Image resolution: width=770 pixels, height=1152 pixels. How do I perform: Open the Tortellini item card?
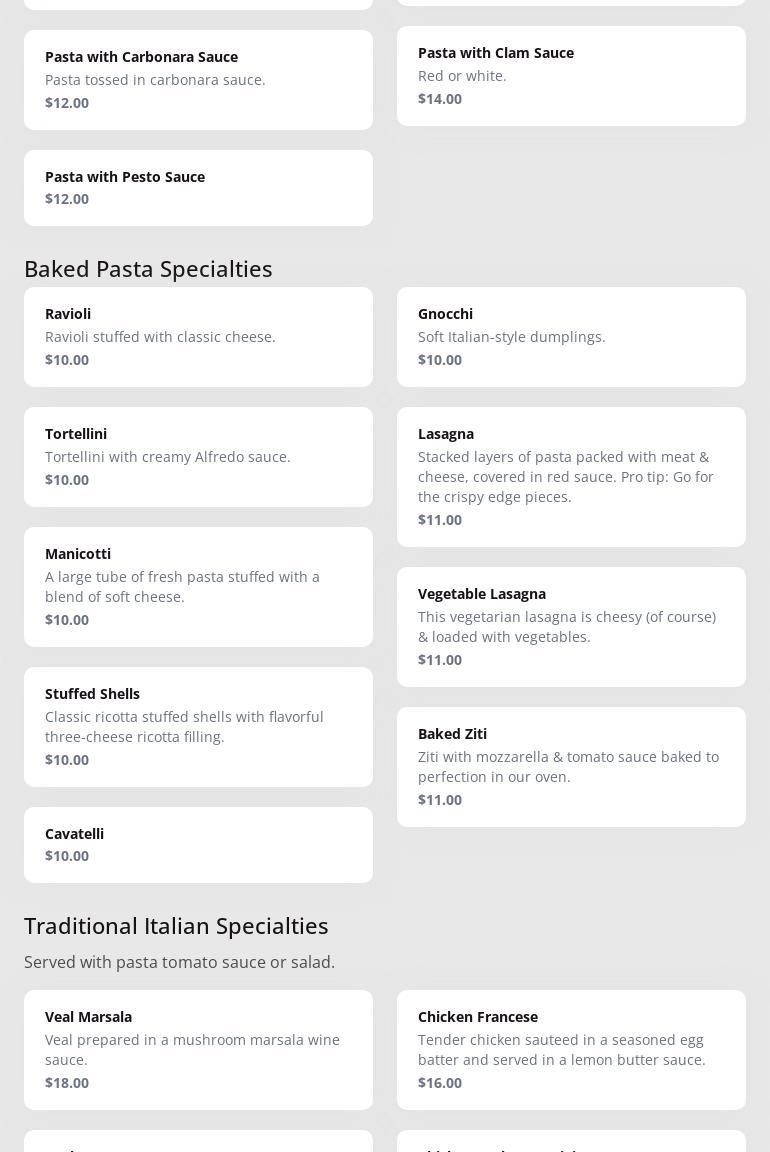pyautogui.click(x=198, y=457)
